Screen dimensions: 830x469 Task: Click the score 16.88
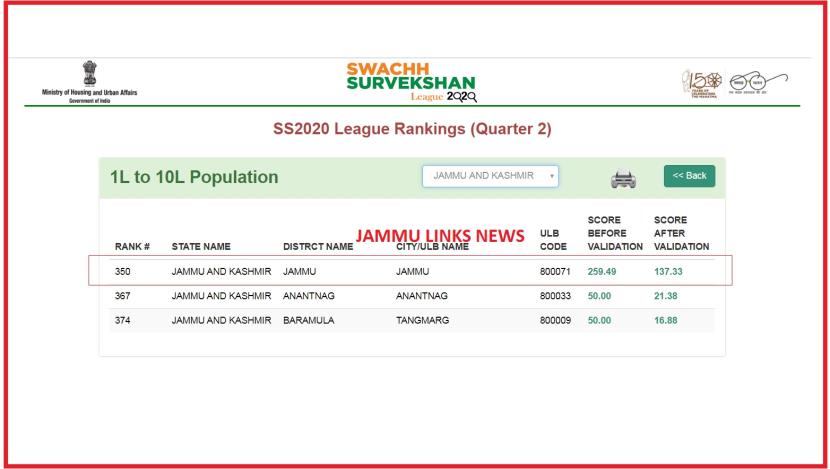click(x=665, y=320)
